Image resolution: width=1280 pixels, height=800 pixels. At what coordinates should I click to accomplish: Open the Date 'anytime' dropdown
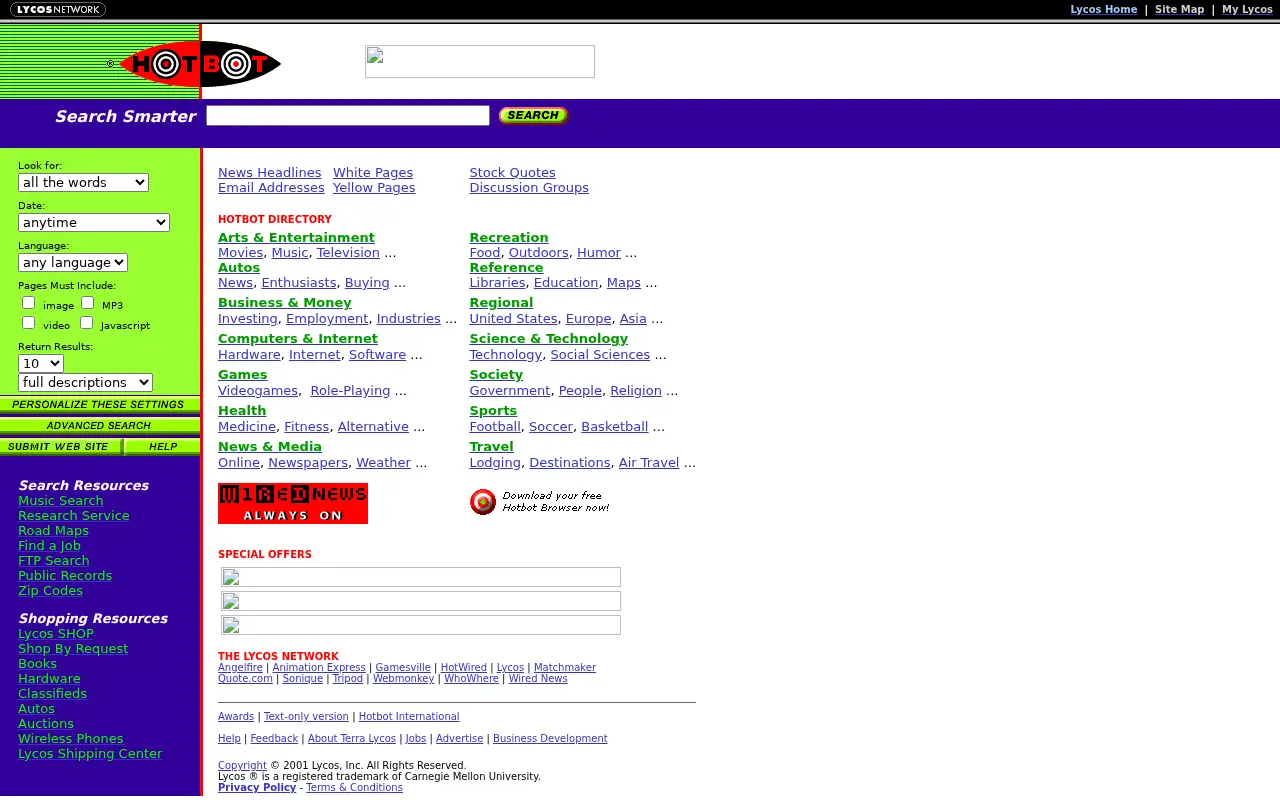pyautogui.click(x=94, y=222)
